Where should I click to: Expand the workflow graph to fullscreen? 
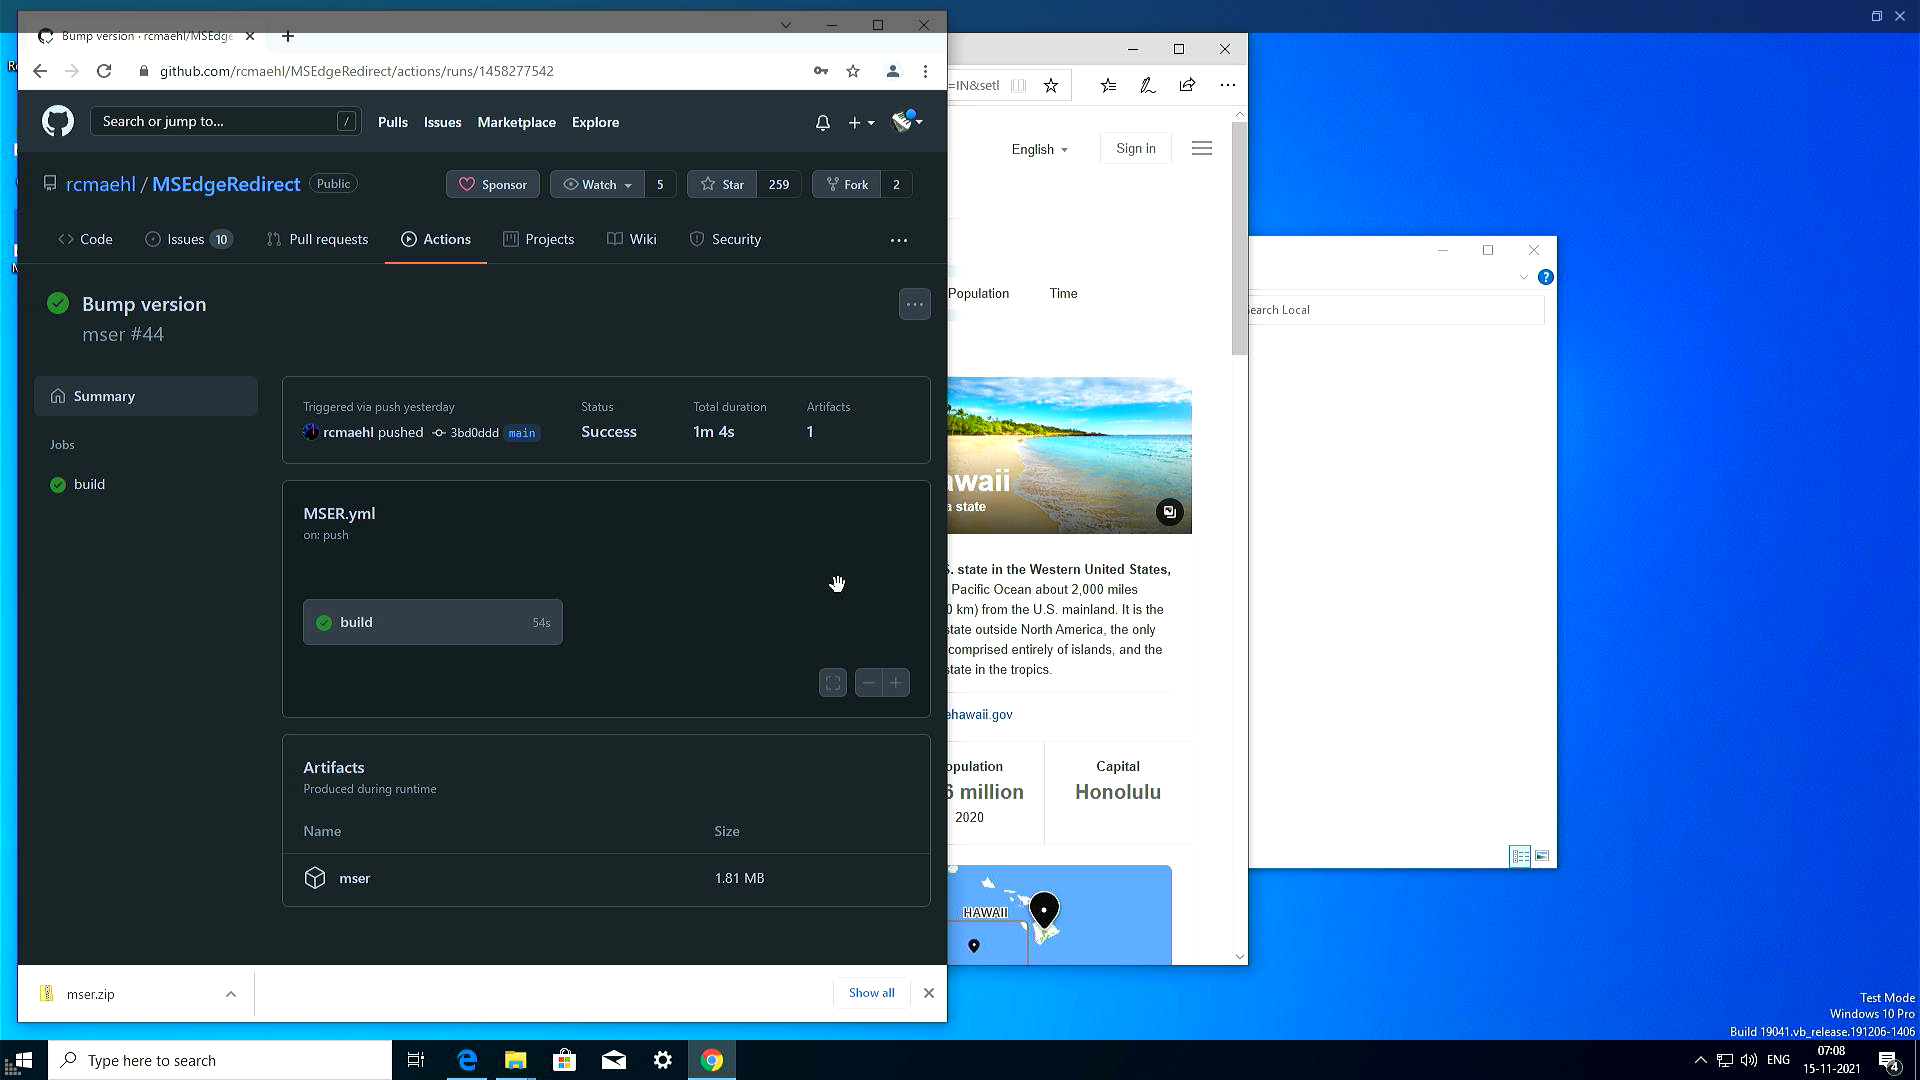pyautogui.click(x=832, y=682)
